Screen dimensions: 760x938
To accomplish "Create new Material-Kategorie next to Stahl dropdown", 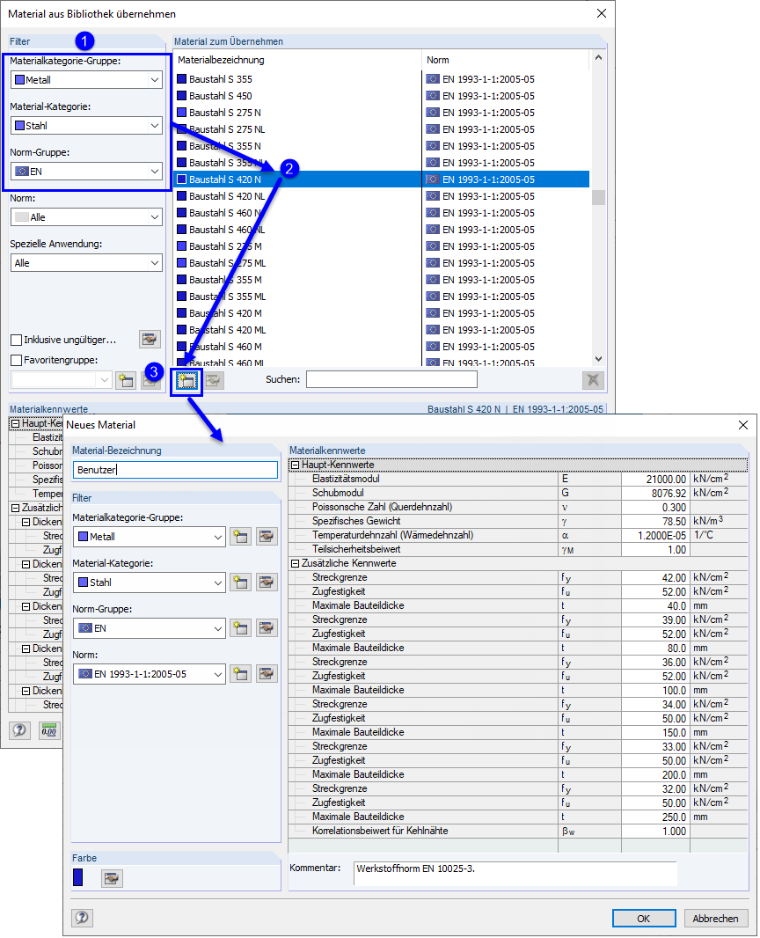I will click(x=241, y=582).
